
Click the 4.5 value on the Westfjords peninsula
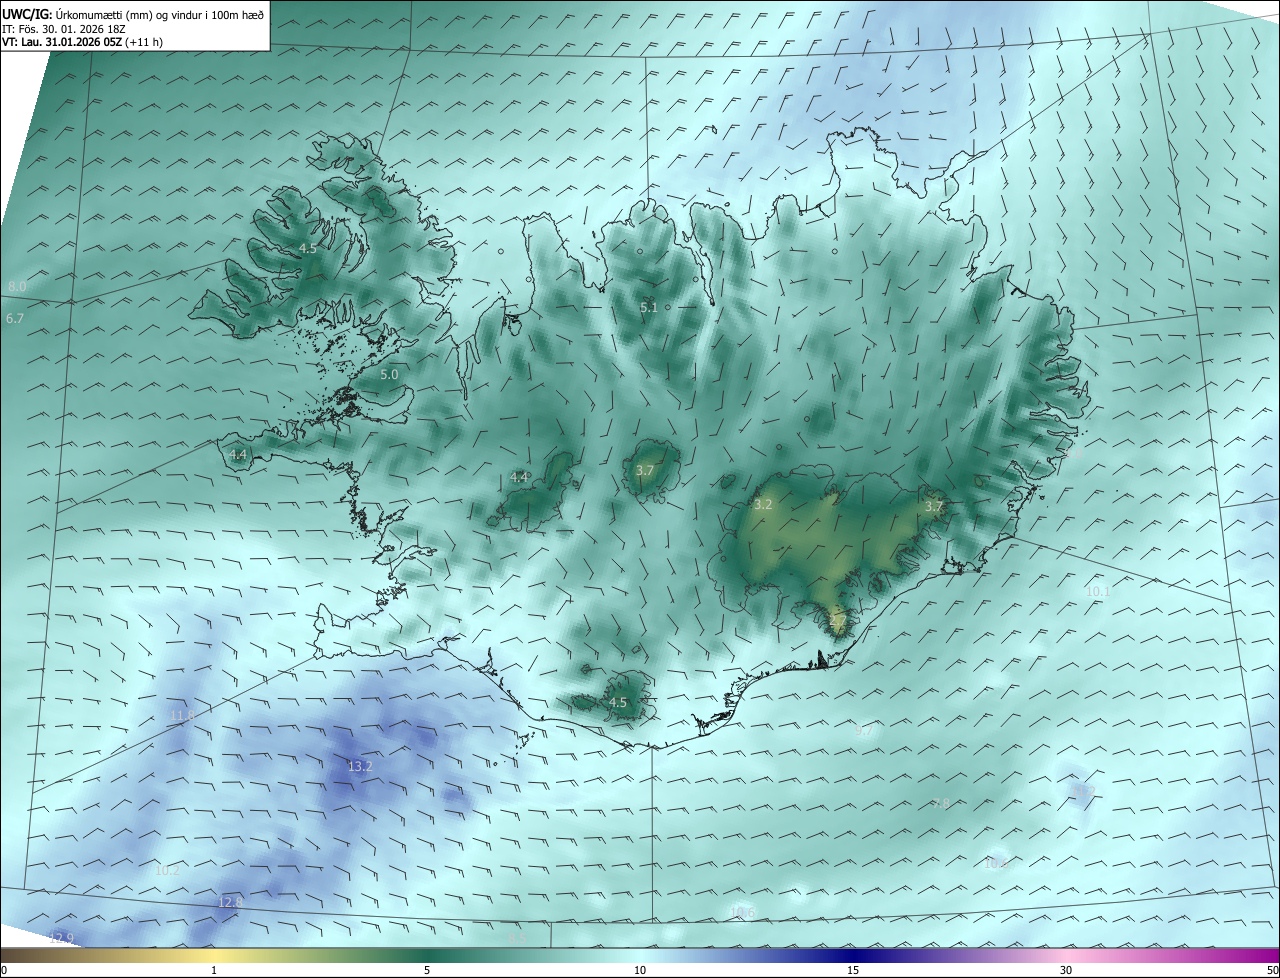tap(308, 248)
